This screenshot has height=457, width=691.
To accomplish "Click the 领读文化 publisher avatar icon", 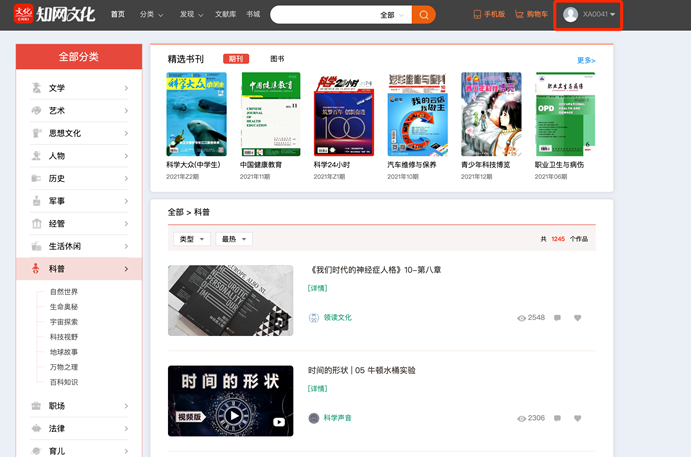I will (x=314, y=318).
